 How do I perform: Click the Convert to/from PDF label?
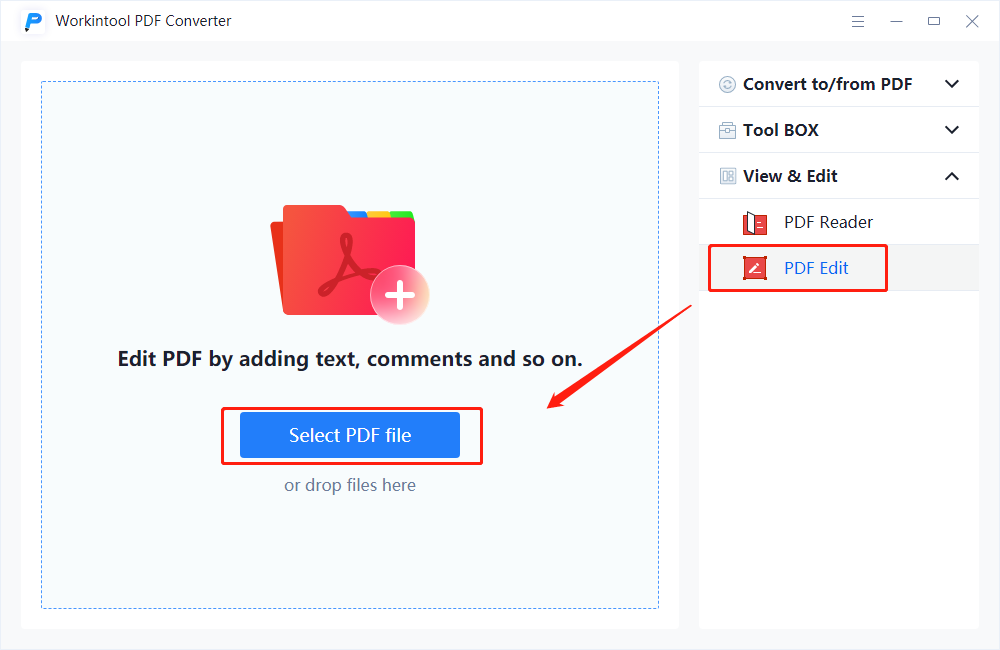point(827,85)
